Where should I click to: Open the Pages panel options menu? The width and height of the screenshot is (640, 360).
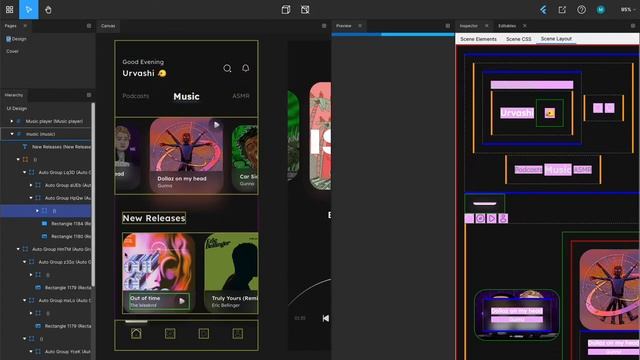coord(89,26)
